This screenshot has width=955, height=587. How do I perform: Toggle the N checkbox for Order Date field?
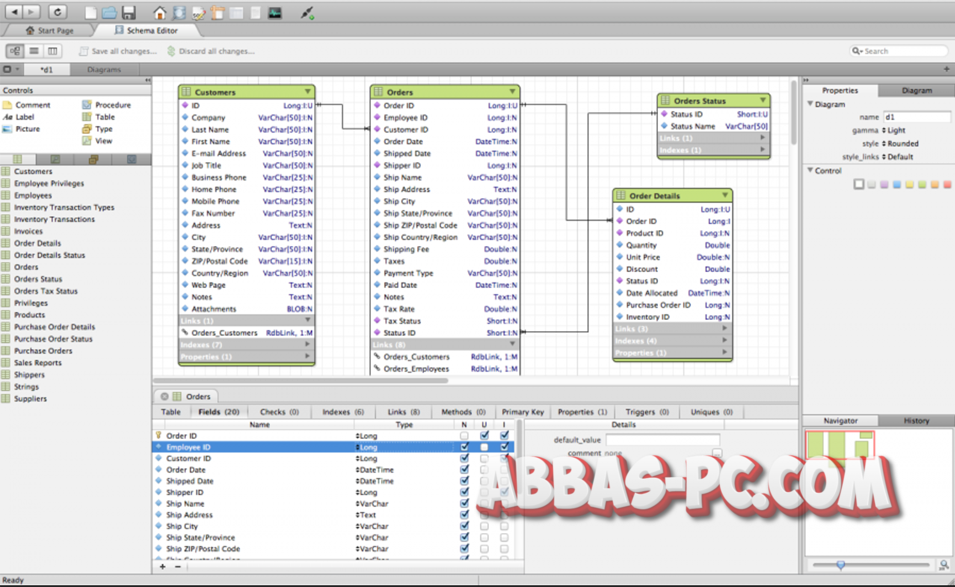point(464,470)
